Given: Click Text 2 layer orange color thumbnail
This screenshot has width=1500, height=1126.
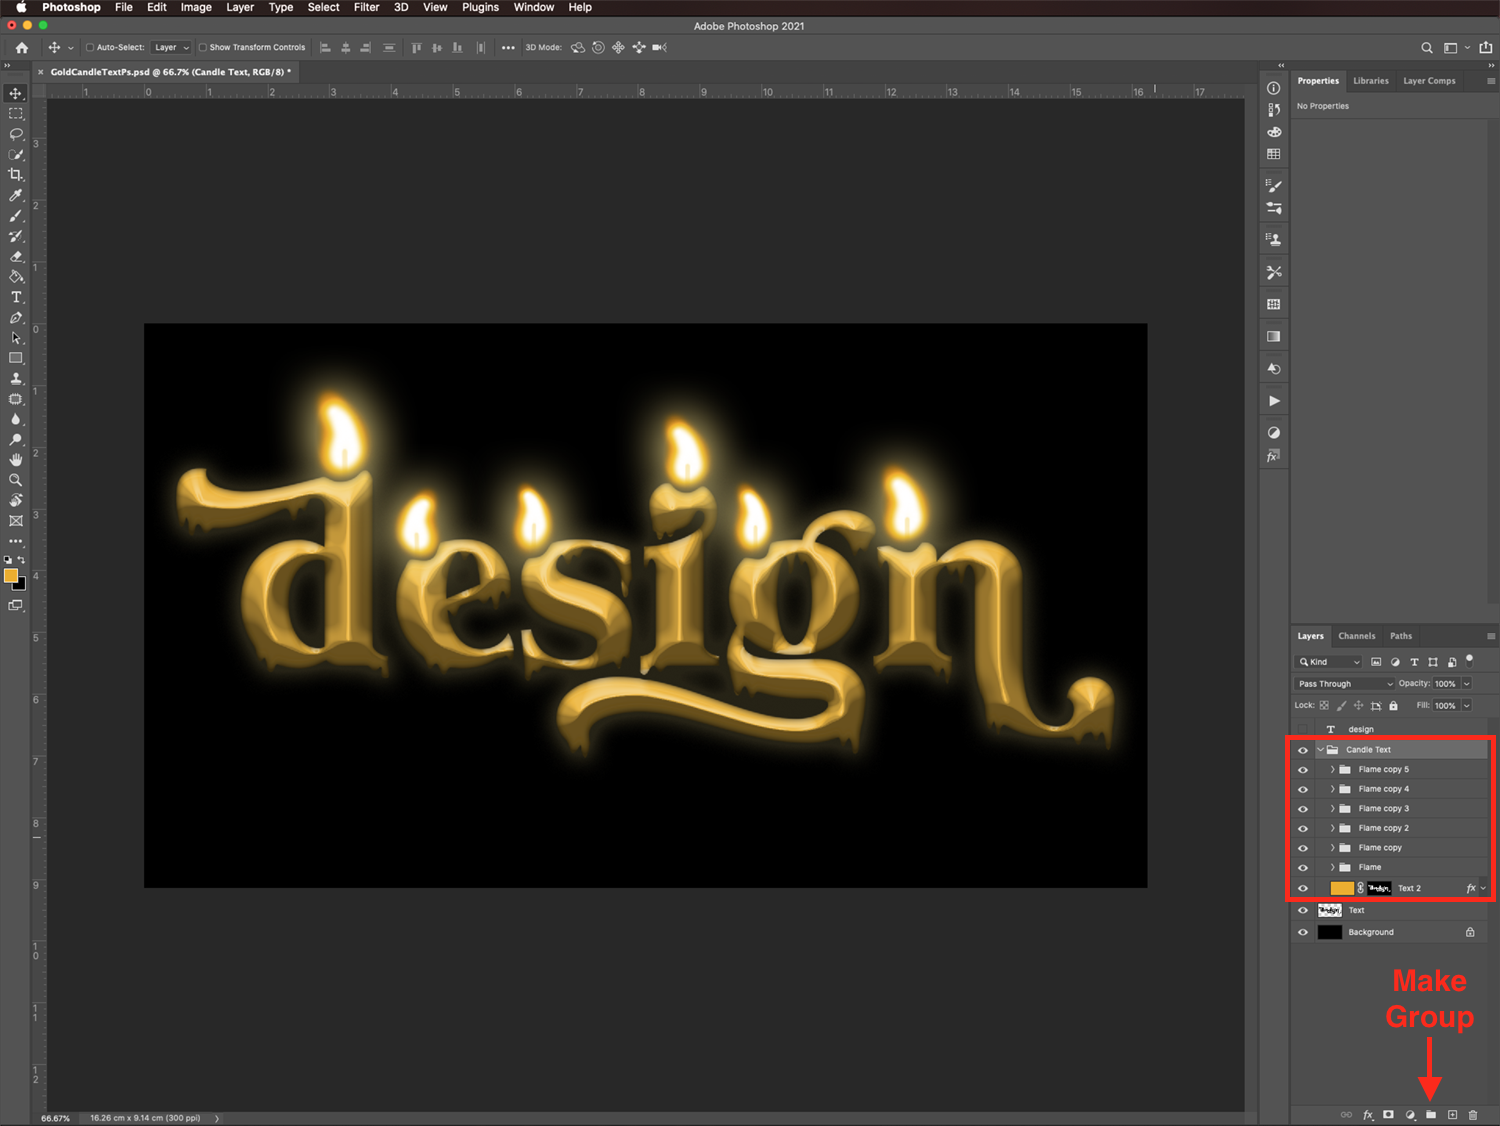Looking at the screenshot, I should point(1342,888).
